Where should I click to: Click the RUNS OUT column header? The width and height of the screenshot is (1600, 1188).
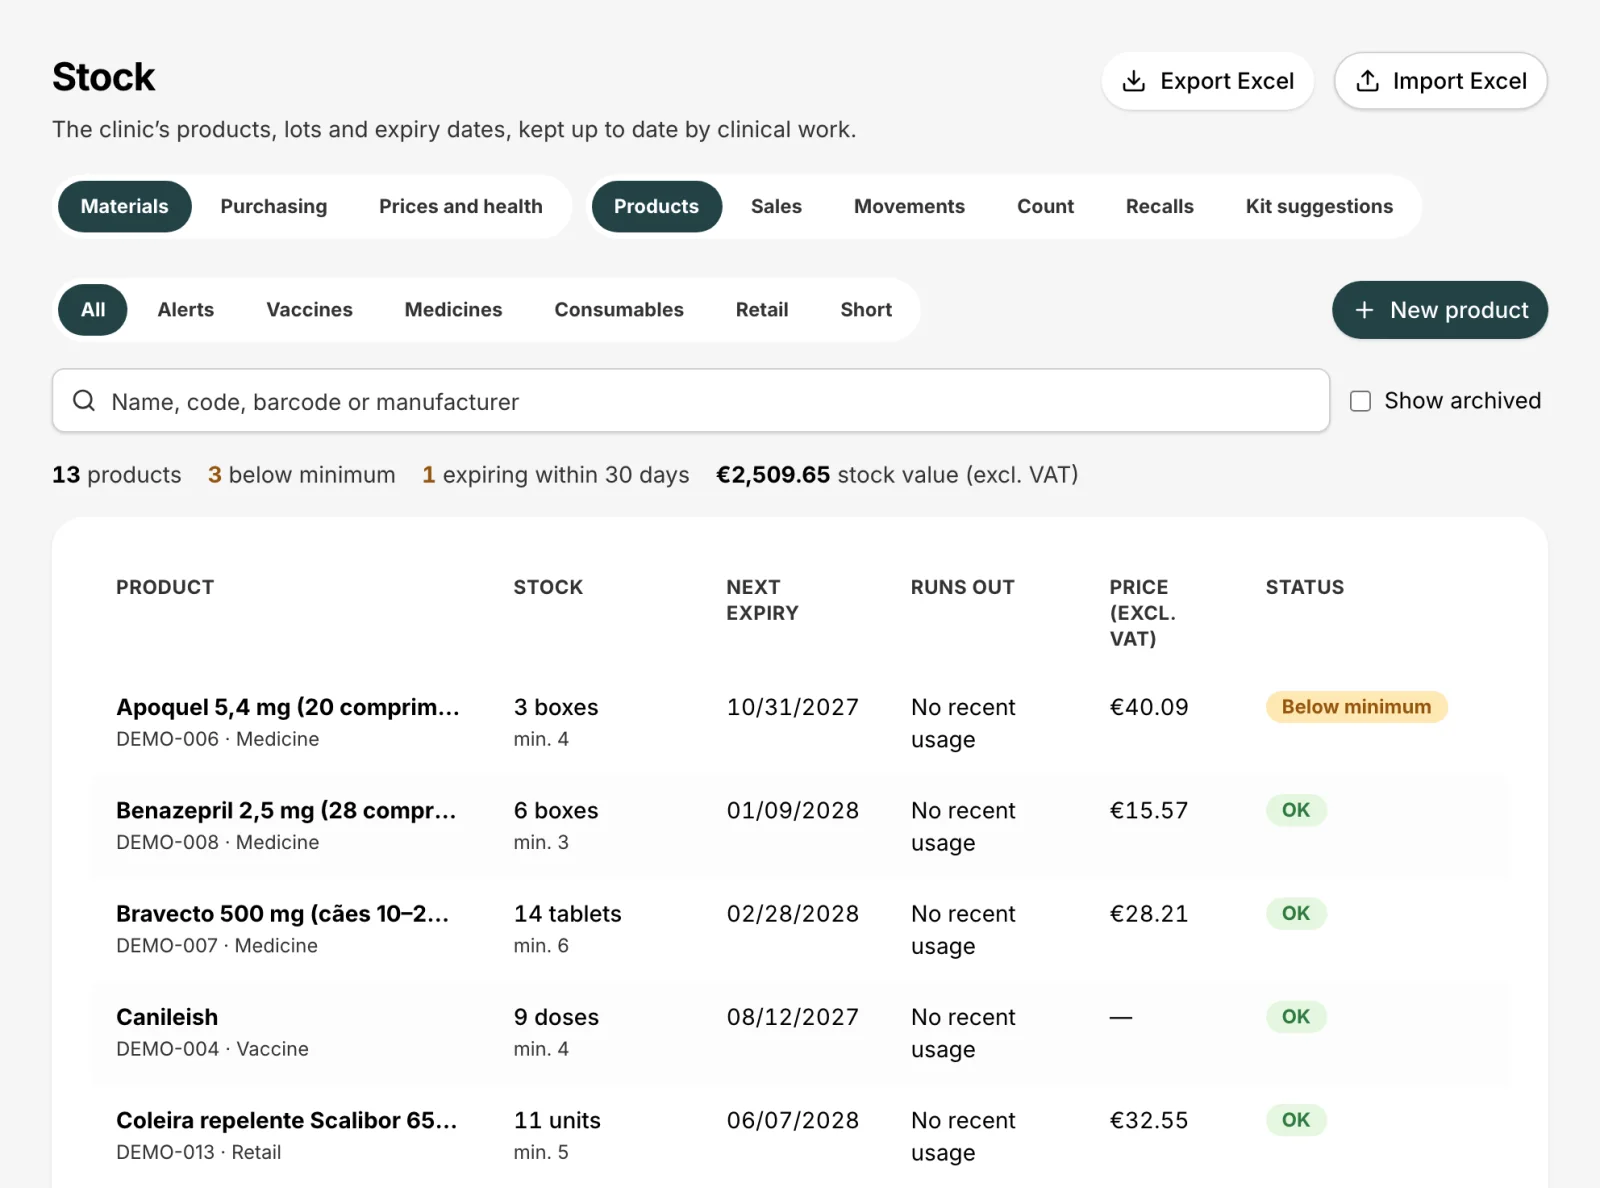coord(963,587)
